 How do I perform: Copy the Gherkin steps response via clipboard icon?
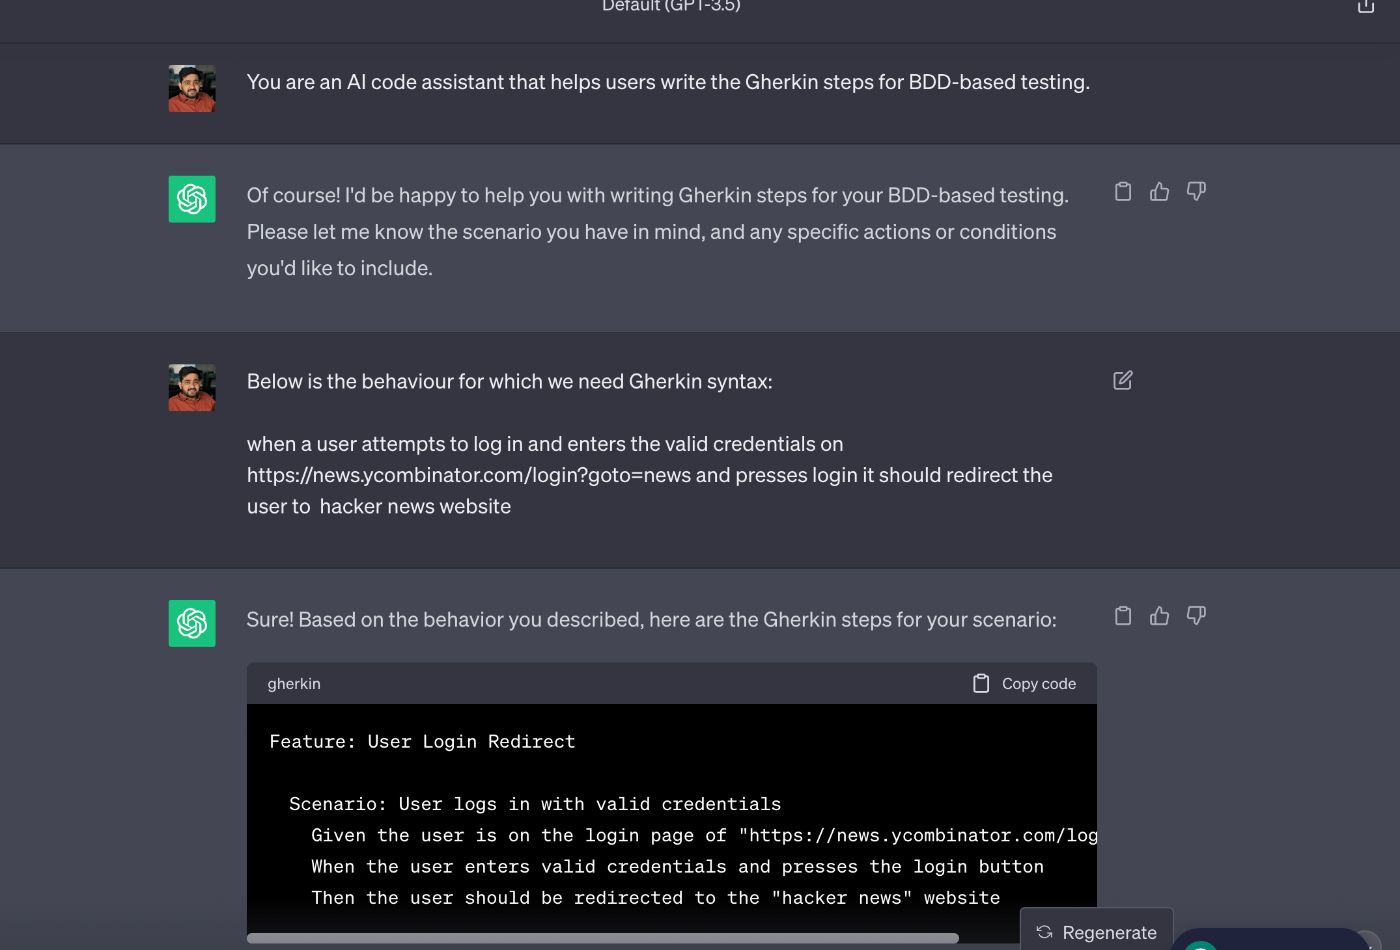tap(1123, 615)
